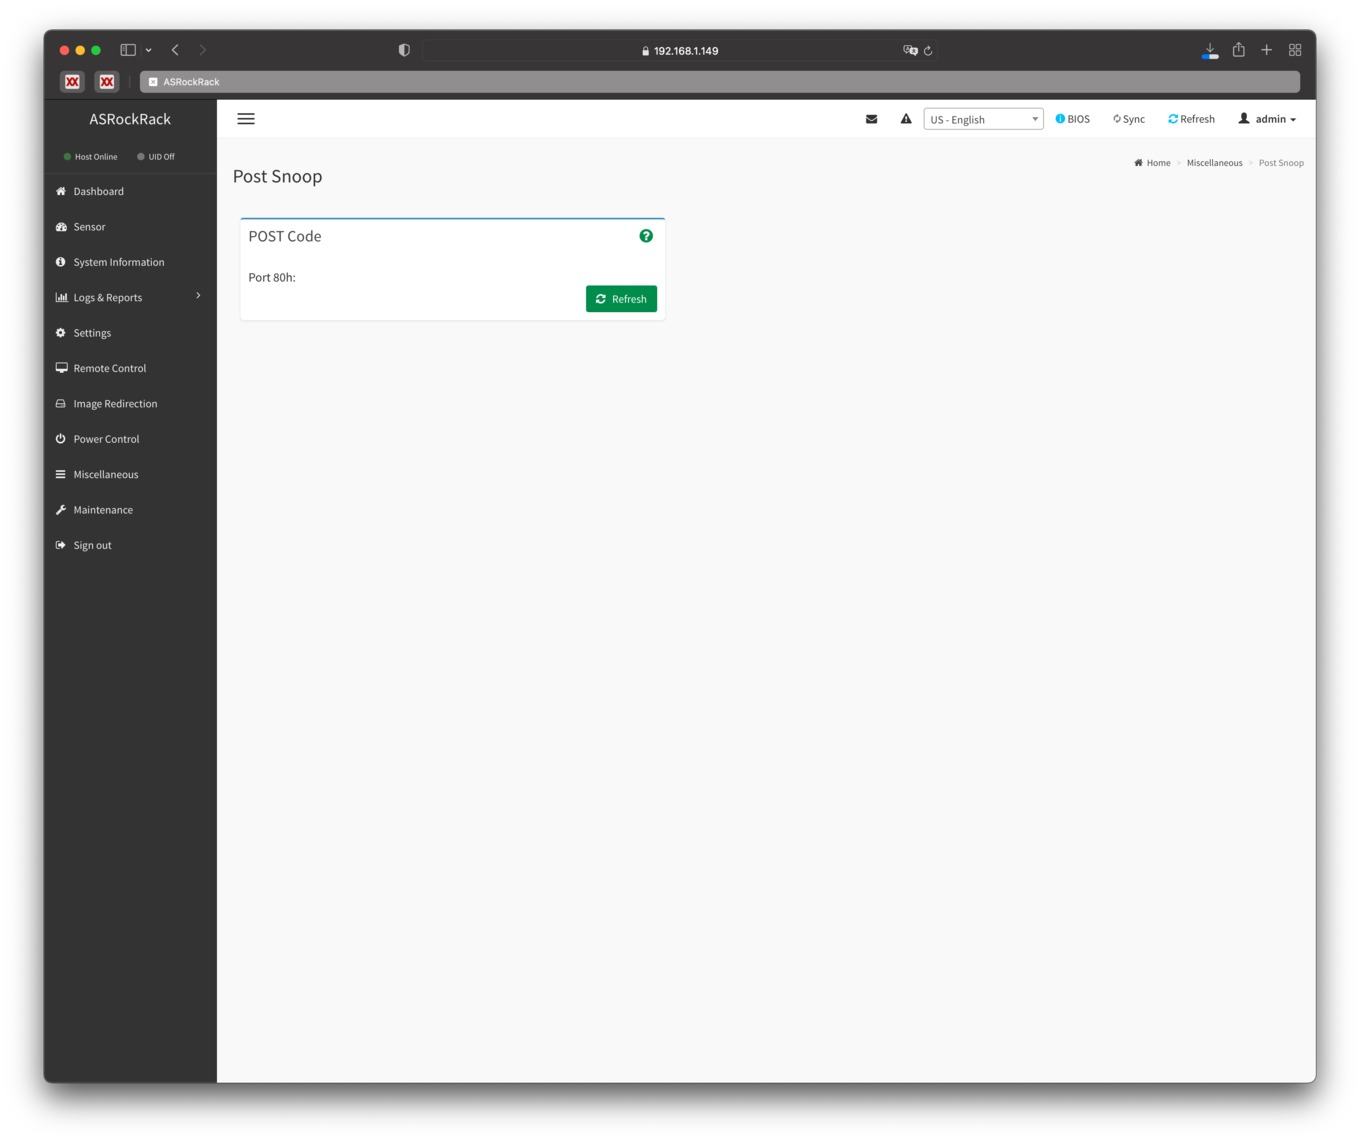Expand the Logs & Reports menu arrow
Viewport: 1360px width, 1141px height.
tap(198, 296)
